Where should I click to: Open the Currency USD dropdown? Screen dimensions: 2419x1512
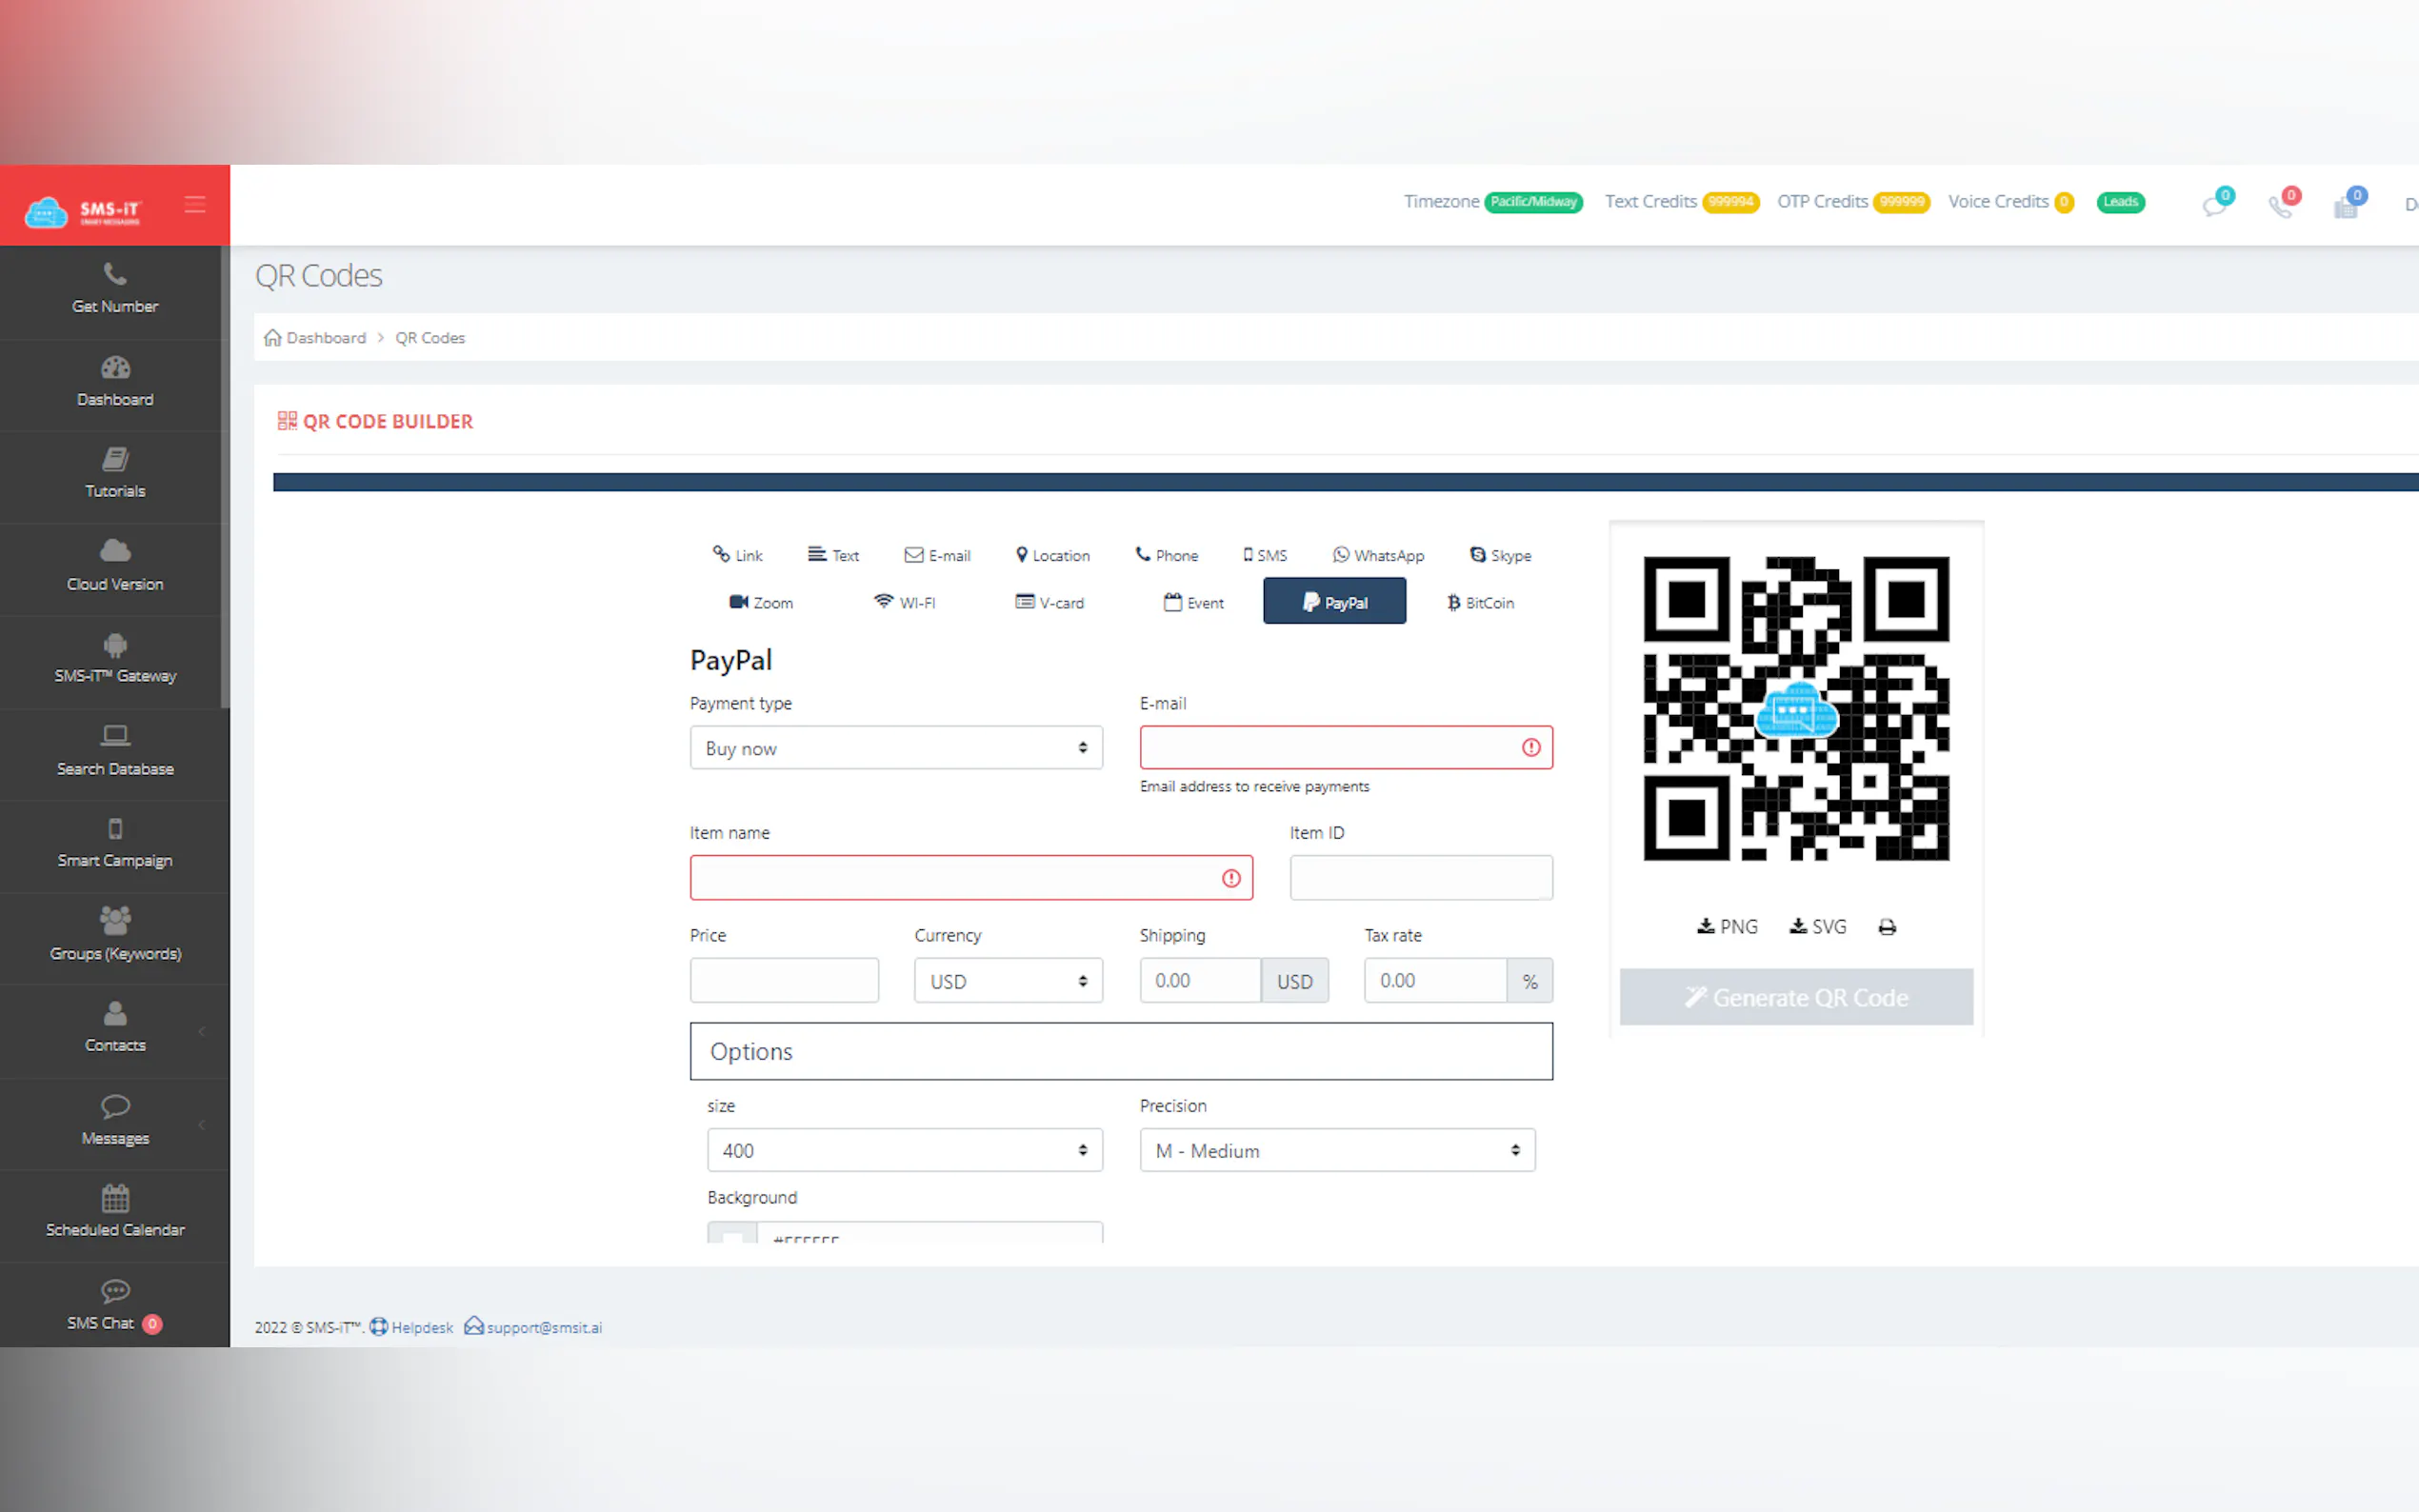tap(1007, 981)
